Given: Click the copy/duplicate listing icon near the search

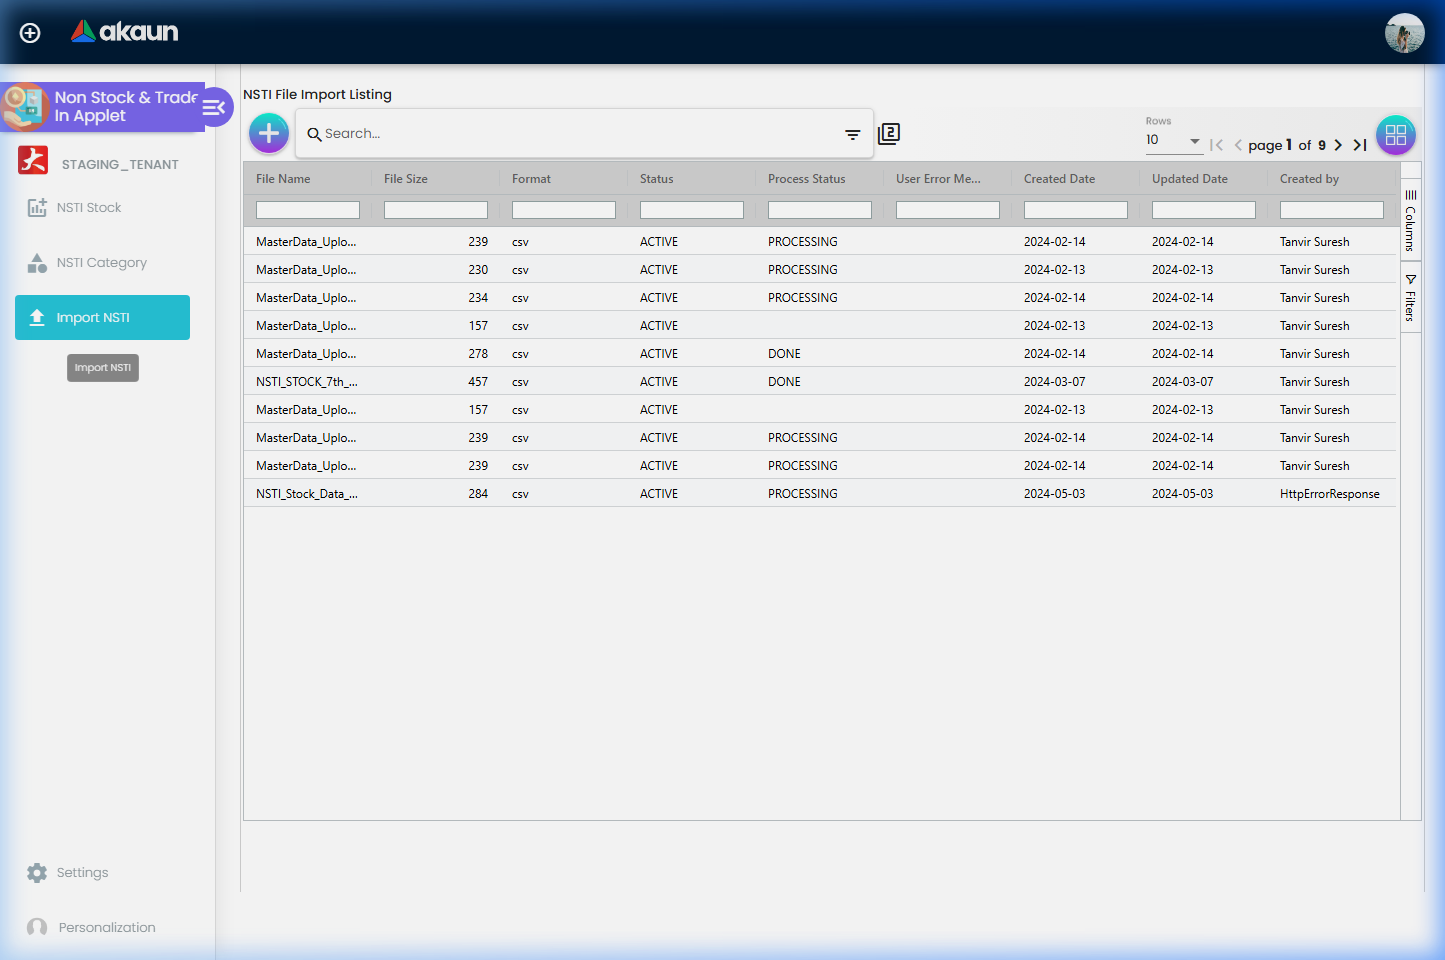Looking at the screenshot, I should pyautogui.click(x=889, y=133).
